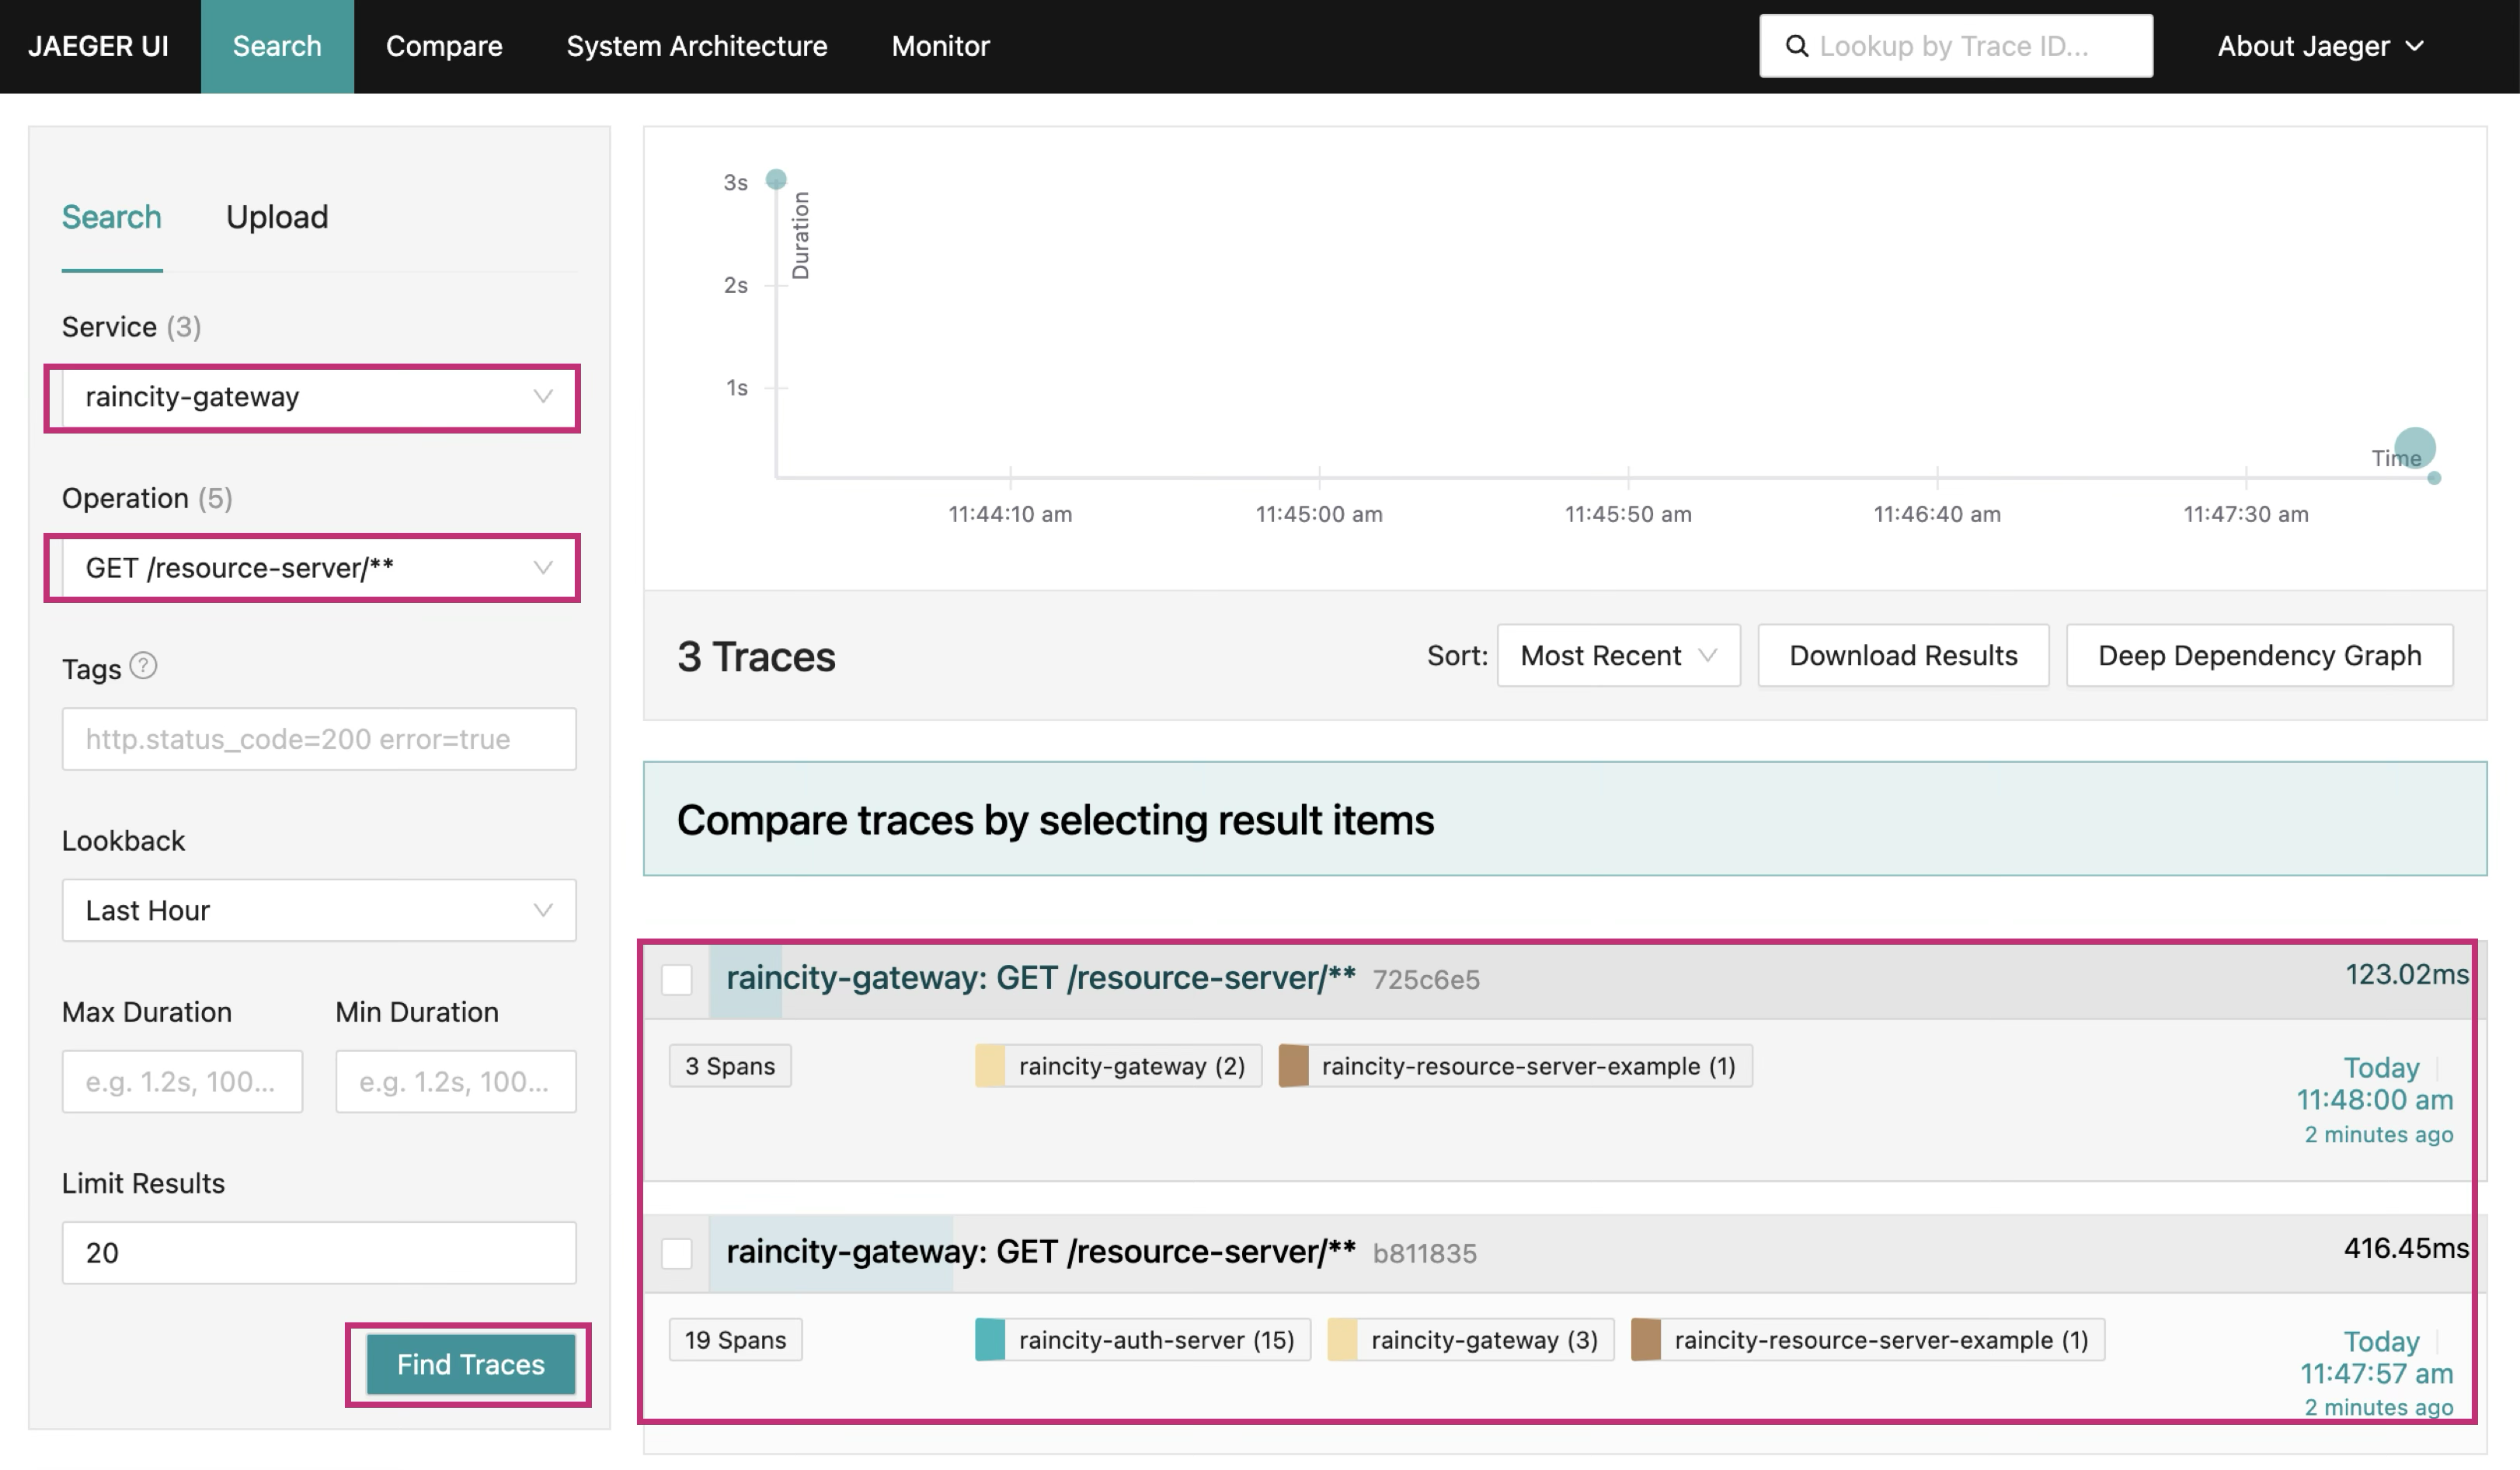Open the Search page in top navigation
Viewport: 2520px width, 1470px height.
point(277,46)
